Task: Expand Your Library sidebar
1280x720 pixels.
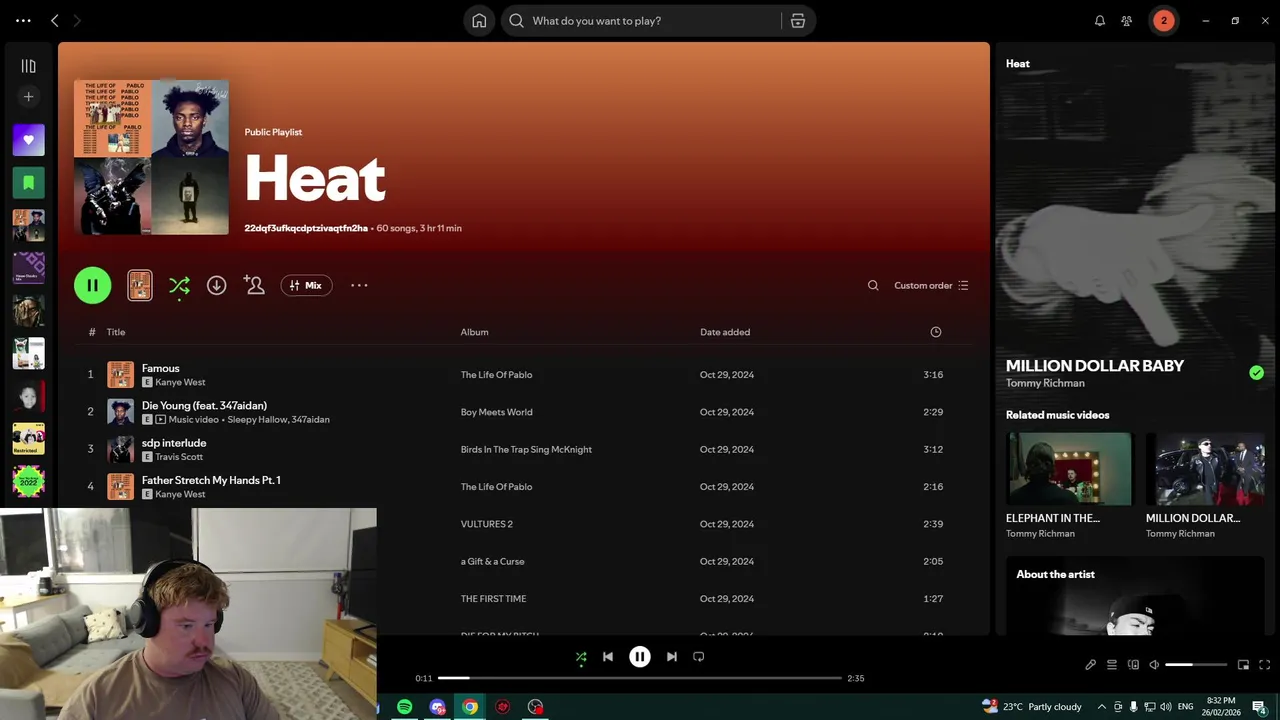Action: (28, 66)
